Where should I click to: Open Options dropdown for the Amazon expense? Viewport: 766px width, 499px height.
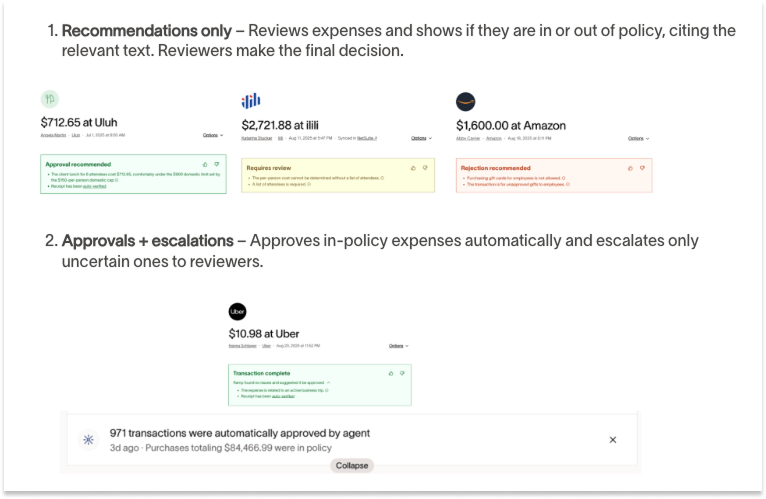[638, 138]
